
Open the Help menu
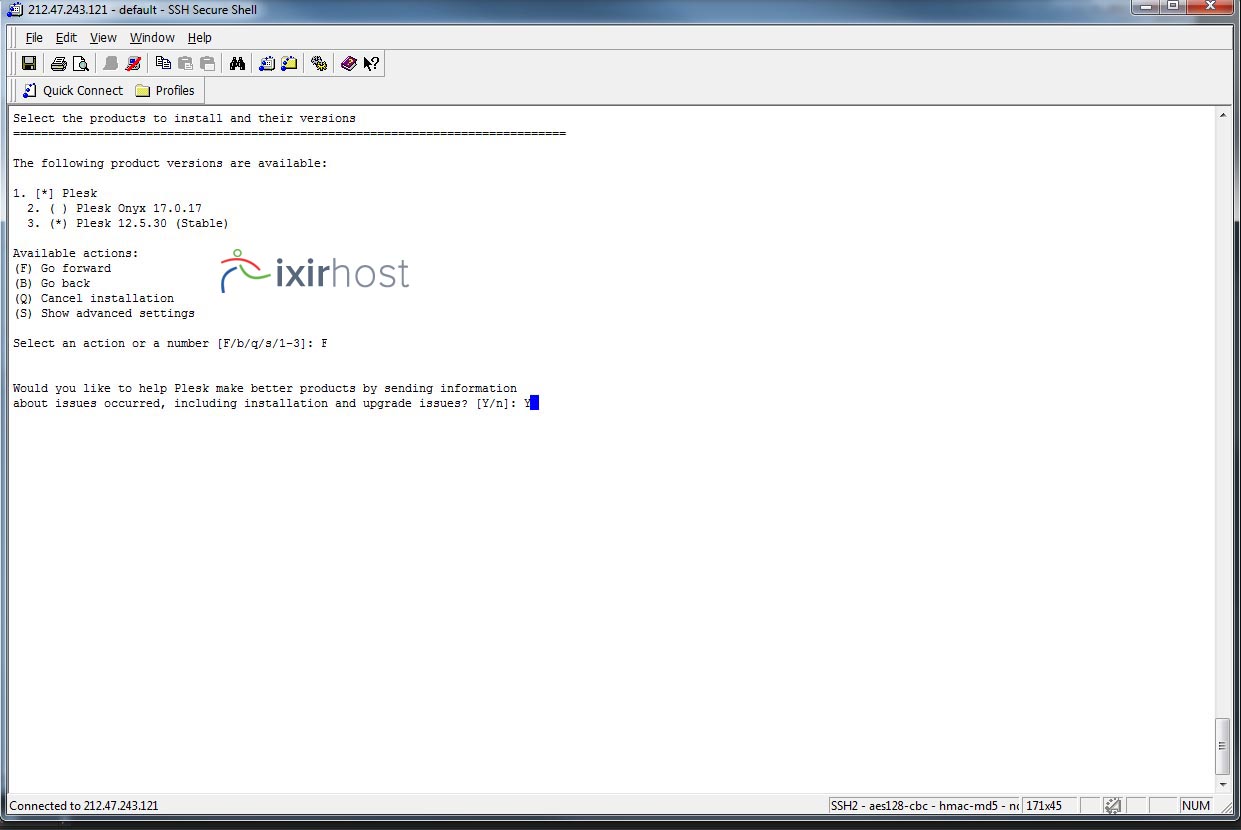point(200,38)
